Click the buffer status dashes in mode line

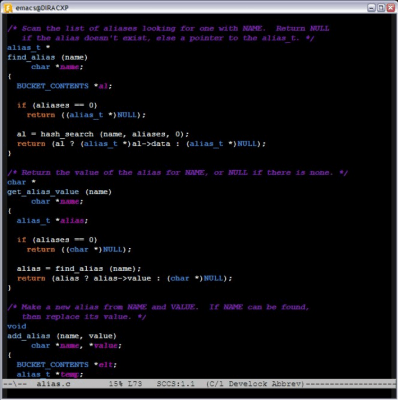(15, 384)
